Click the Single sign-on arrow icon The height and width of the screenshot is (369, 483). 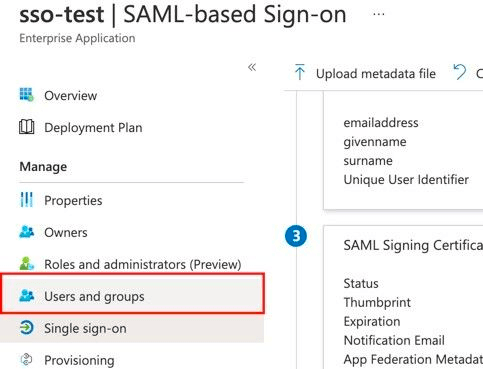click(27, 328)
